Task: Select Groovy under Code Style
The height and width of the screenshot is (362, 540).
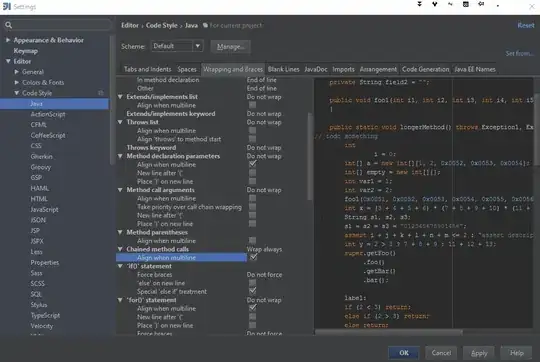Action: coord(41,167)
